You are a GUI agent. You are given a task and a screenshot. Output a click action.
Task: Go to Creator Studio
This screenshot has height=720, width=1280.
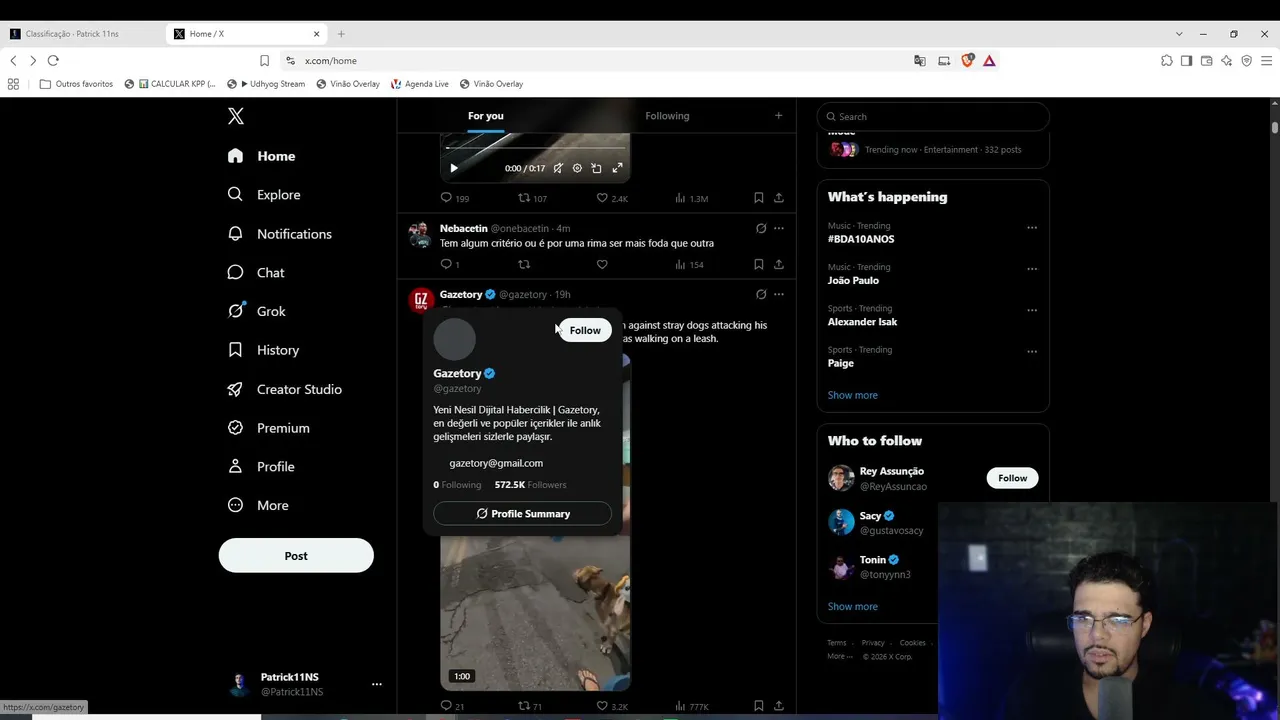tap(284, 389)
